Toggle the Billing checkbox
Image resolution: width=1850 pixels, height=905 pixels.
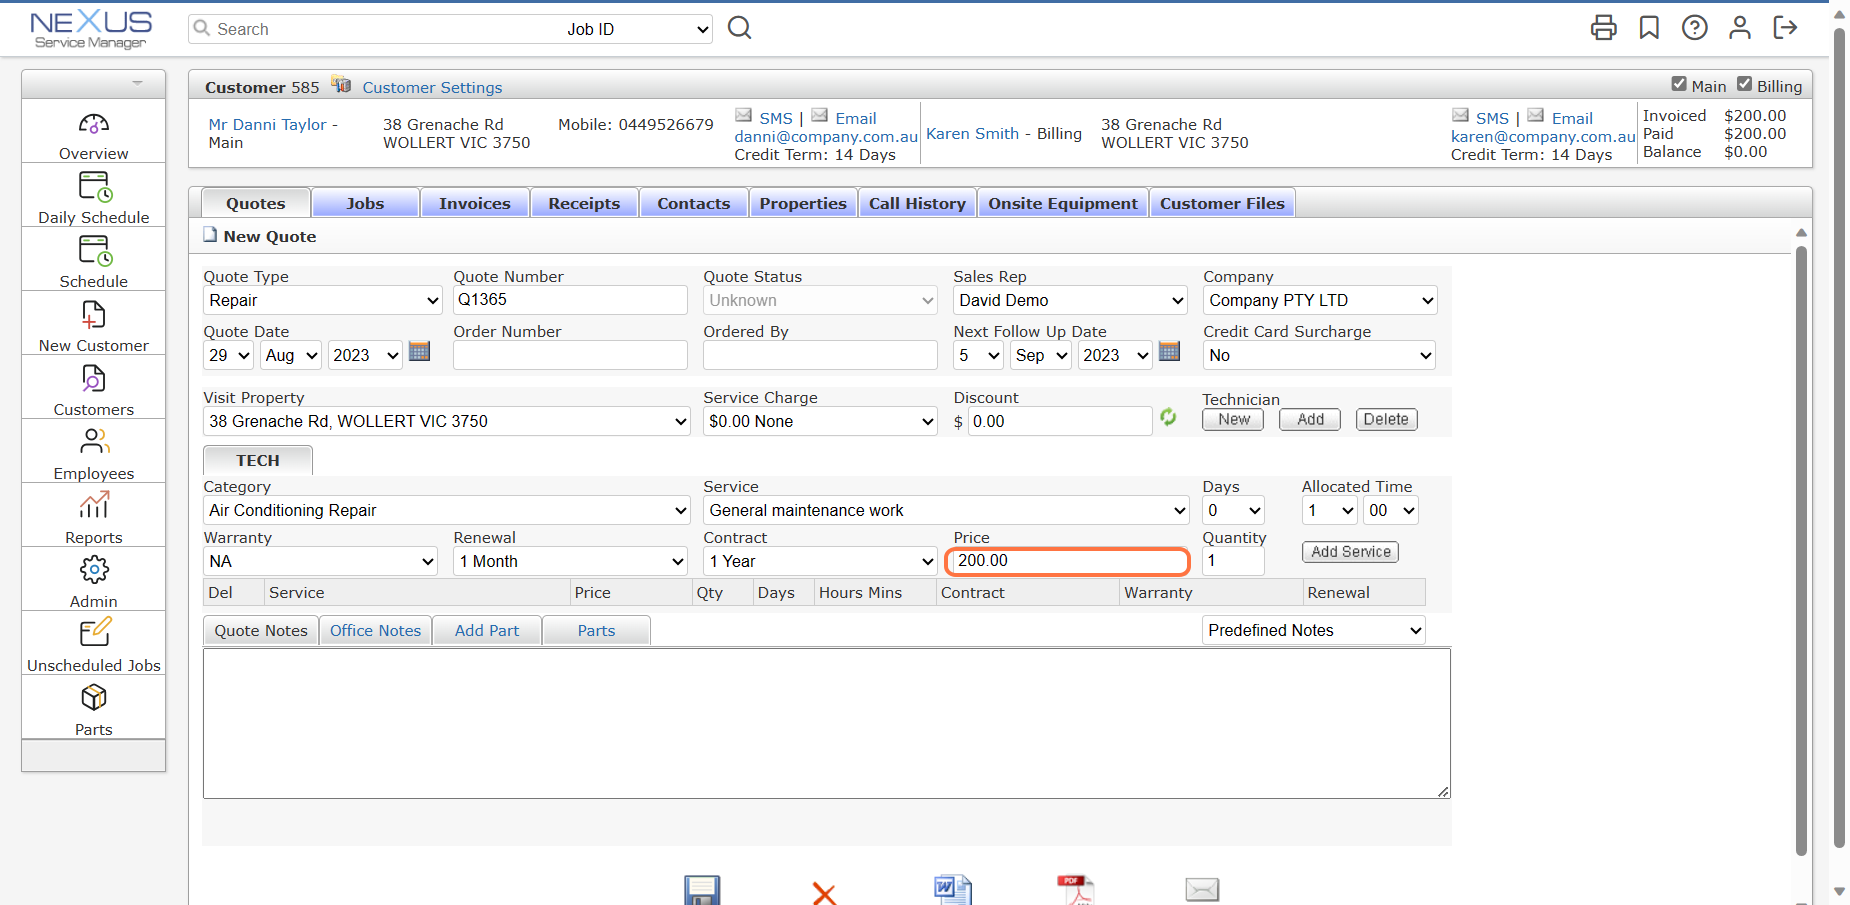pyautogui.click(x=1744, y=84)
